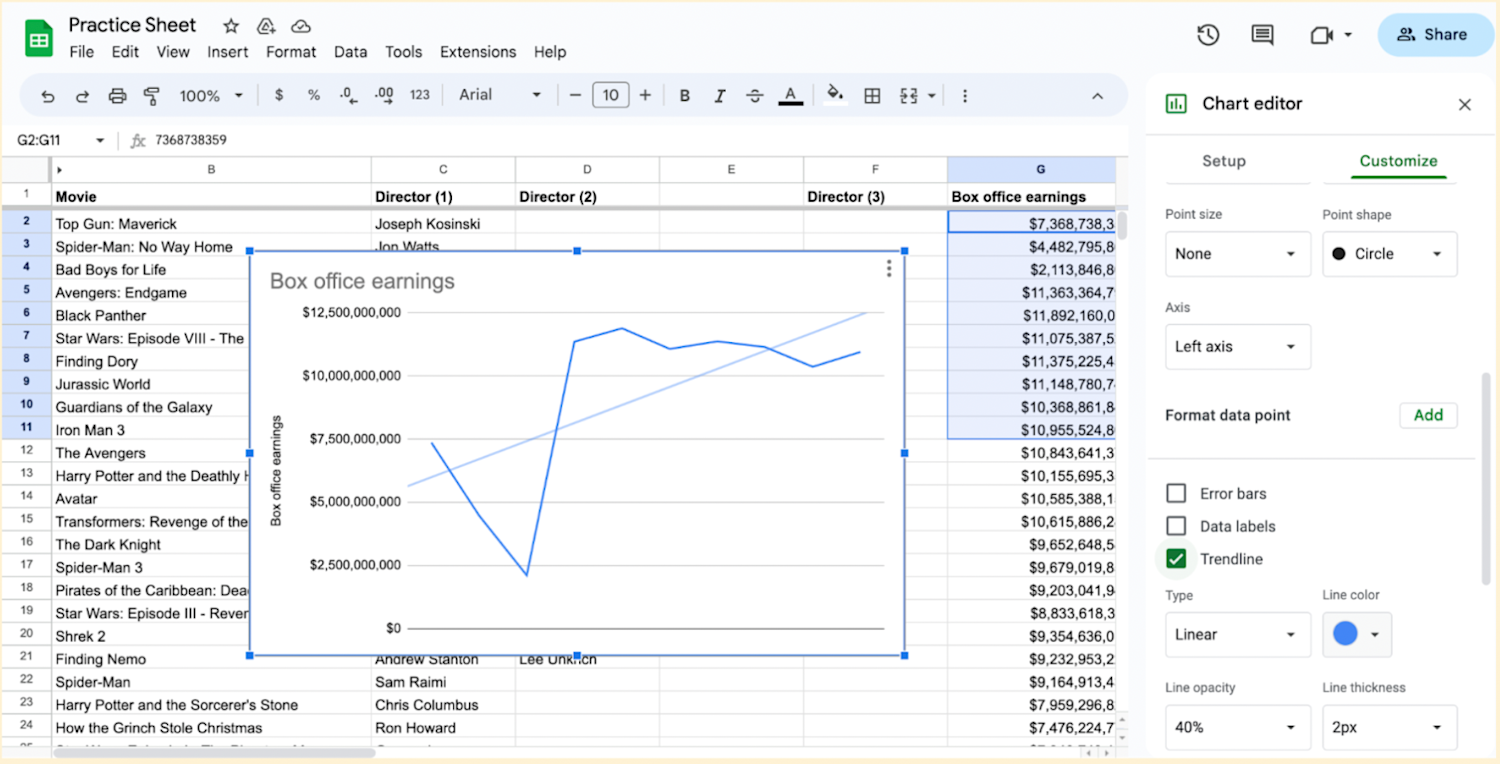Viewport: 1500px width, 764px height.
Task: Click the Google Sheets home icon
Action: 39,39
